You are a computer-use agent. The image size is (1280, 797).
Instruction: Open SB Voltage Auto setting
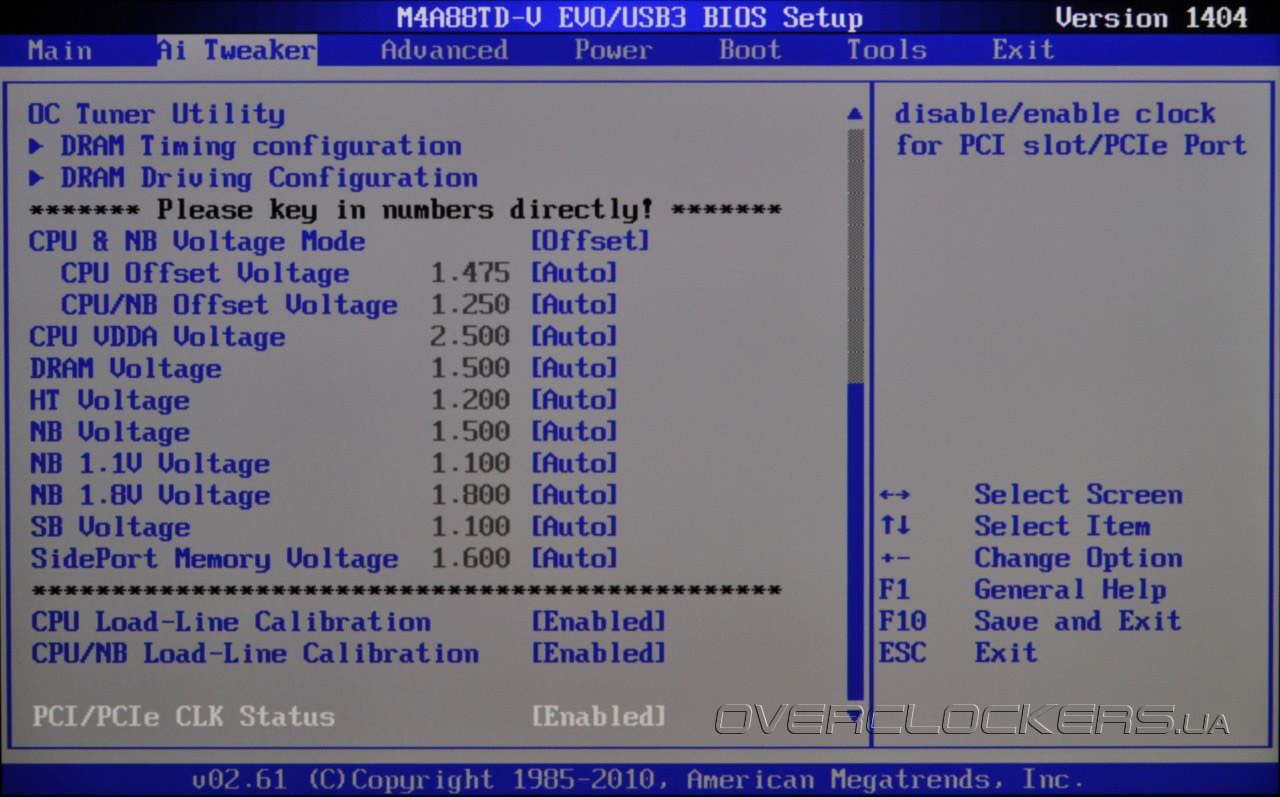pyautogui.click(x=574, y=527)
